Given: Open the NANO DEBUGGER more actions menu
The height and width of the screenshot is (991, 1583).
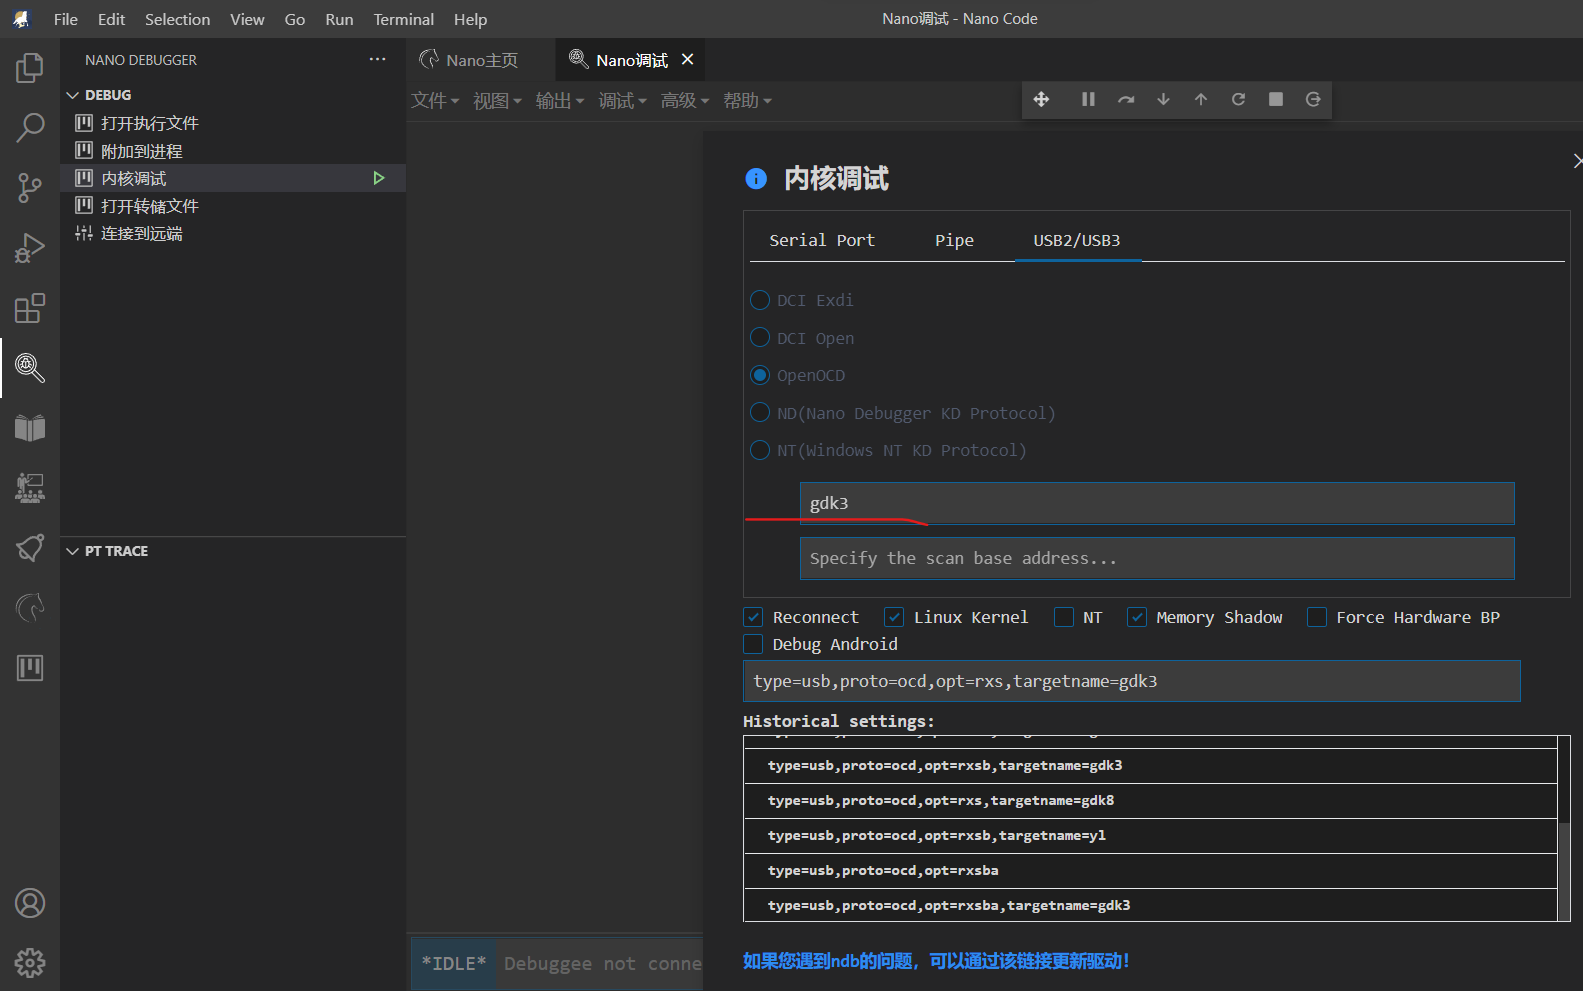Looking at the screenshot, I should point(377,60).
